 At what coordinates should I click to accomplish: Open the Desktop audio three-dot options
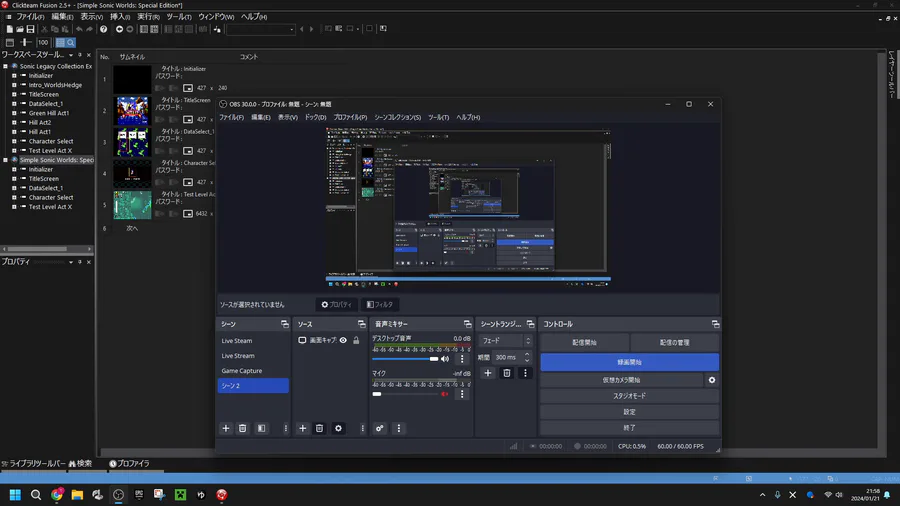[x=462, y=359]
